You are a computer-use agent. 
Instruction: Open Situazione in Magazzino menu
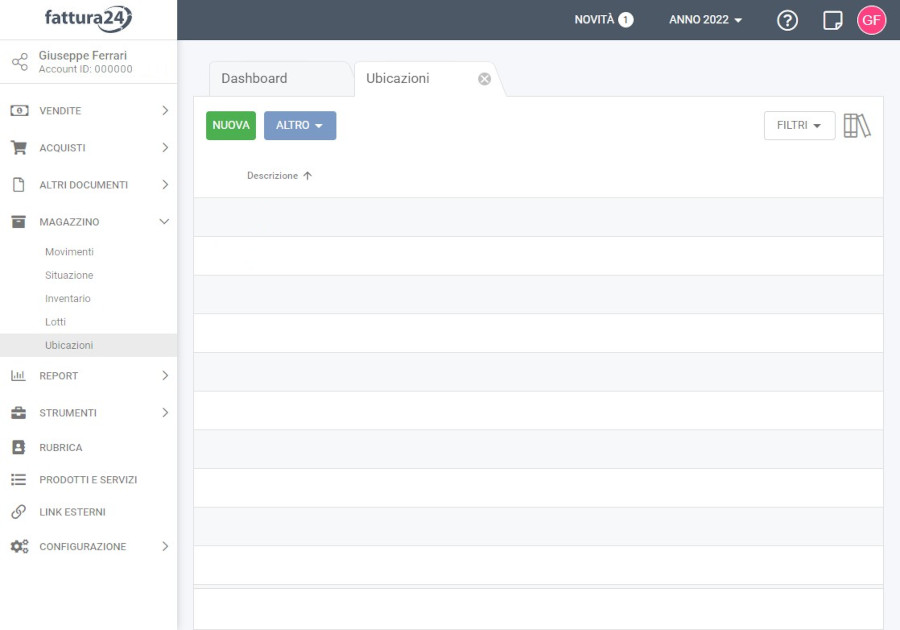pos(69,275)
